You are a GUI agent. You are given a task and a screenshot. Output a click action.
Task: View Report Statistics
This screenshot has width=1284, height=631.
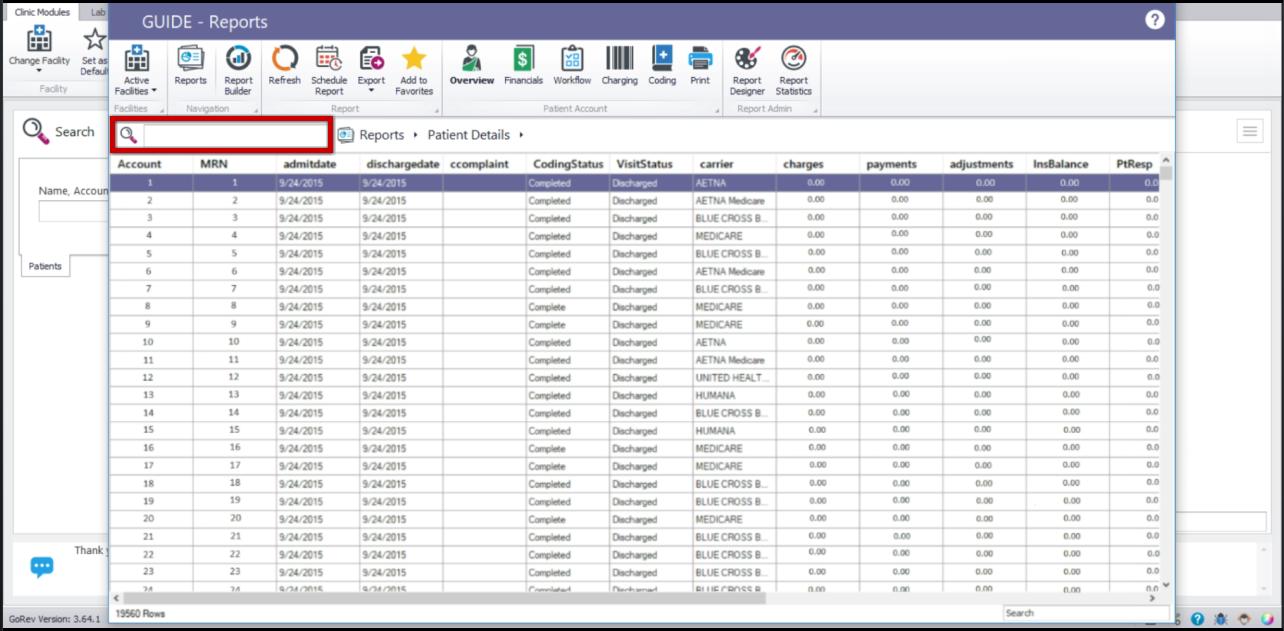point(793,70)
